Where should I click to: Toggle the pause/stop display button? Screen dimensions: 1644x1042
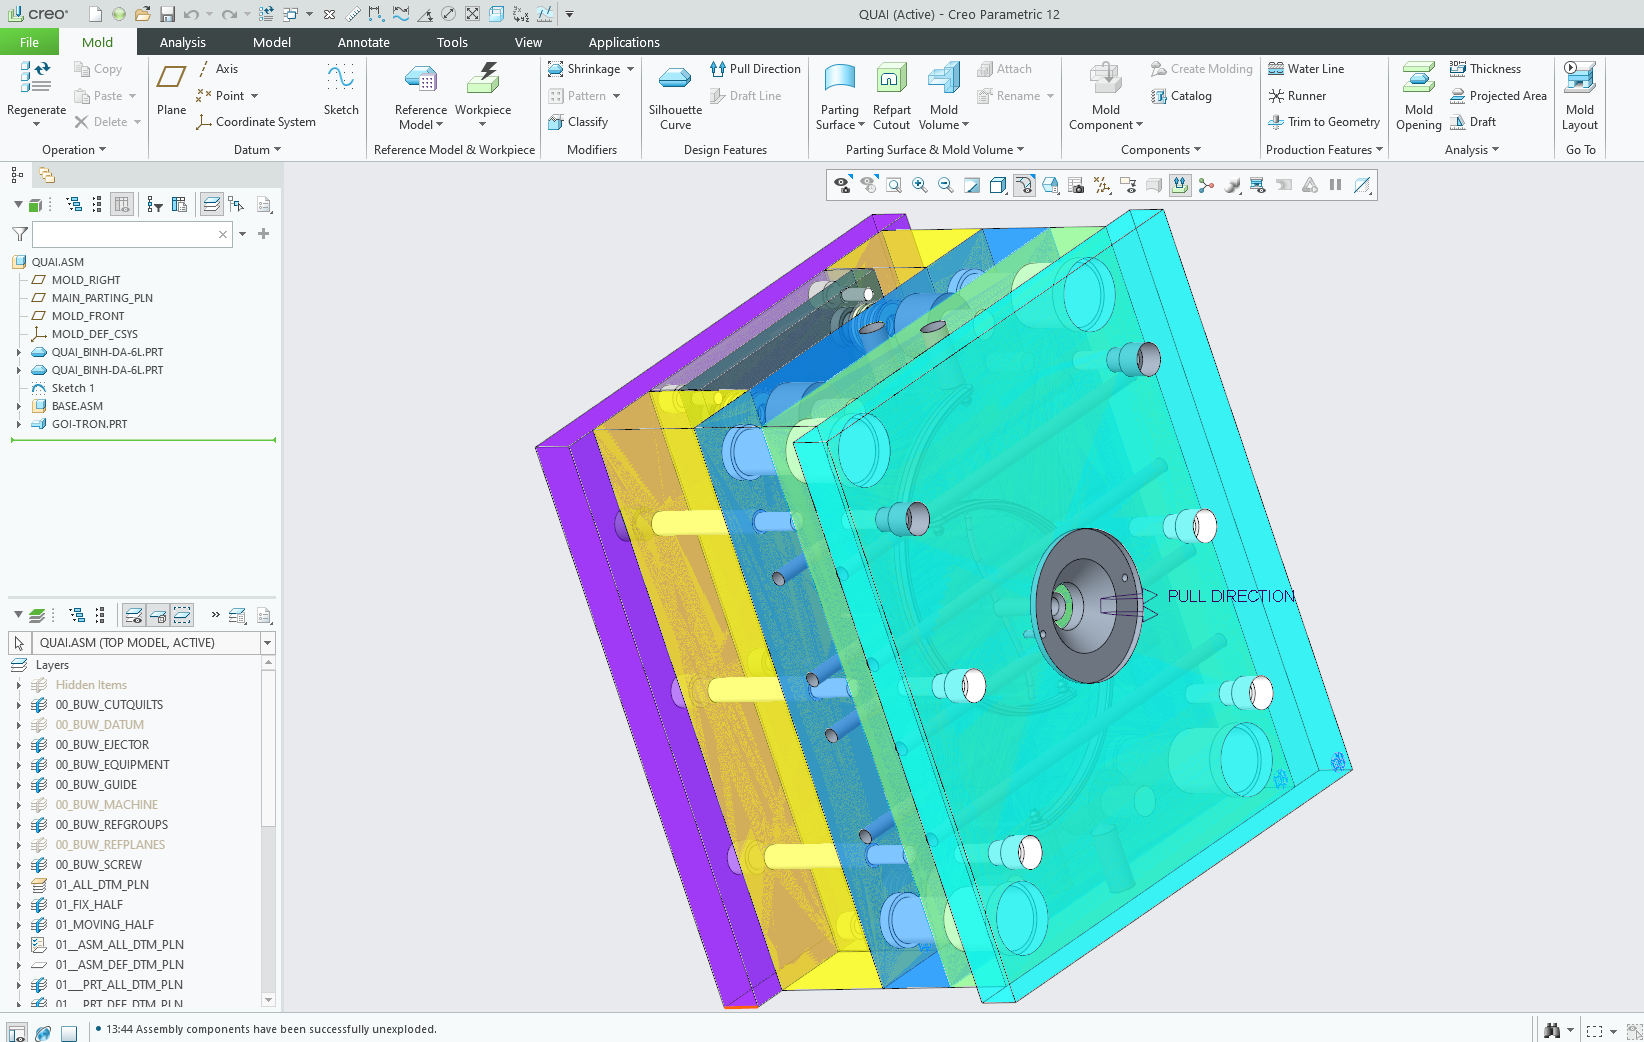1335,185
